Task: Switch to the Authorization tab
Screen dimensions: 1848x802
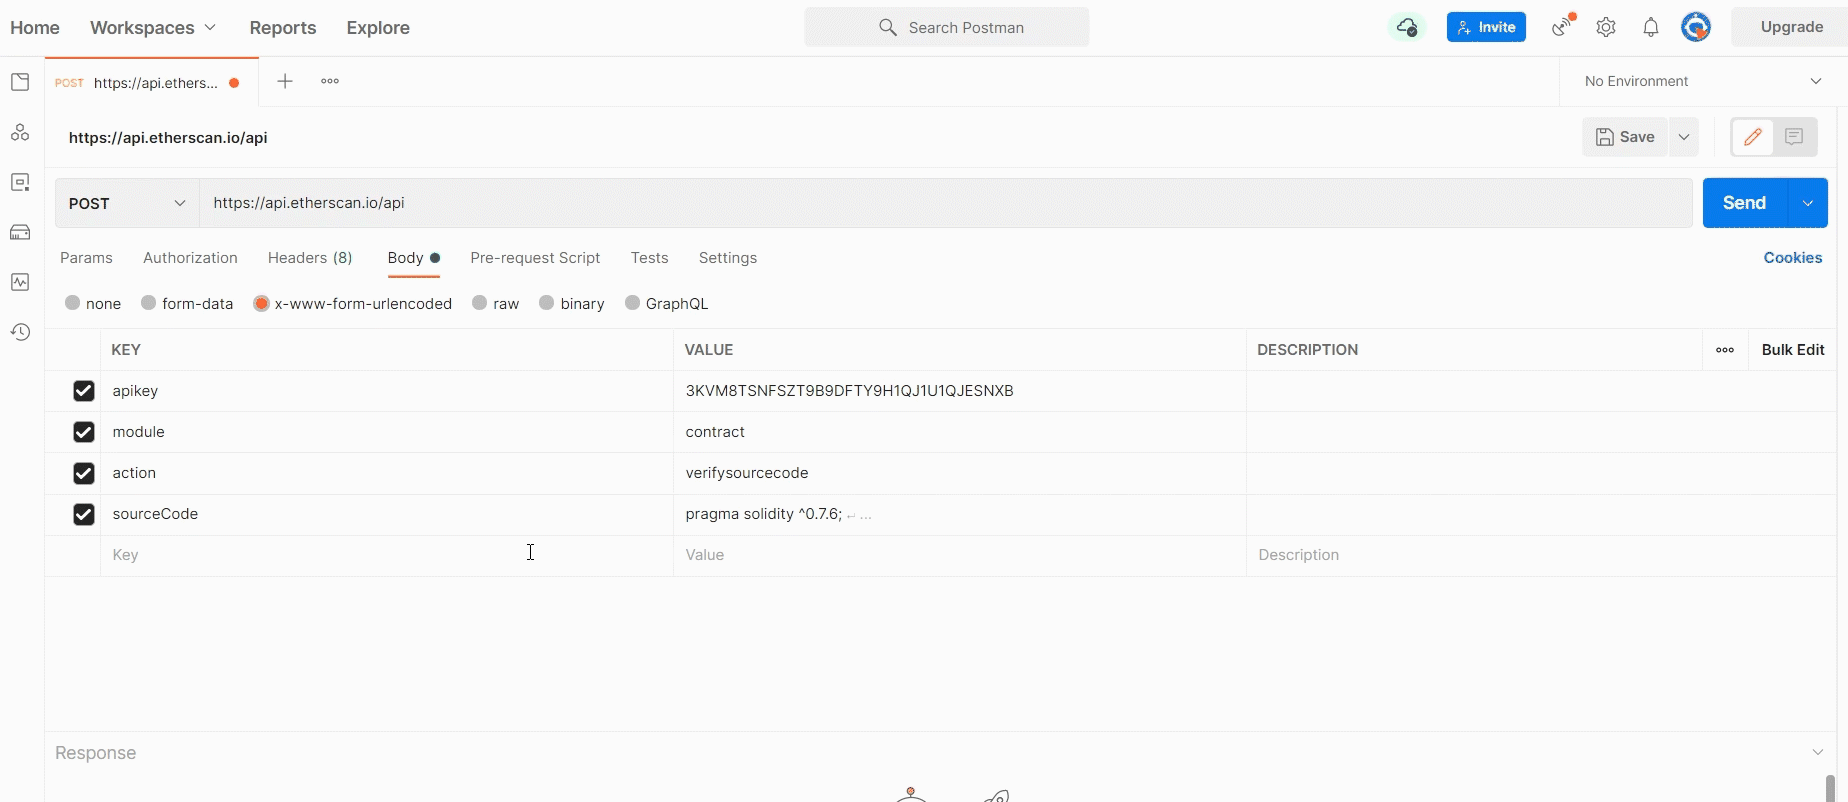Action: click(x=190, y=258)
